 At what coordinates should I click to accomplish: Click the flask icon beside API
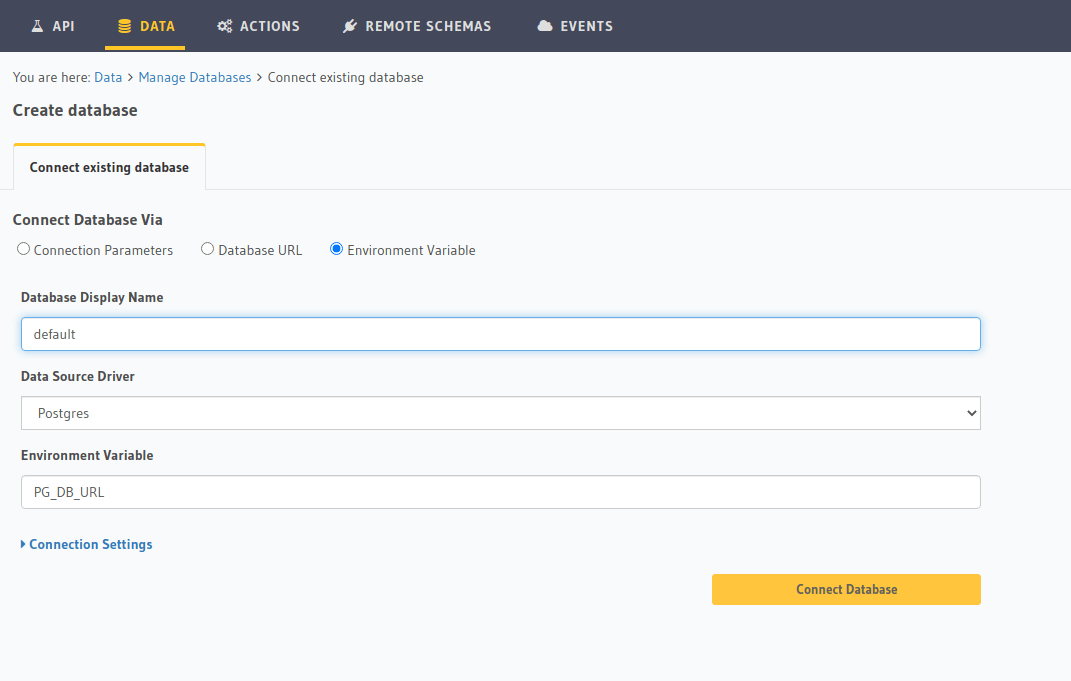click(37, 26)
